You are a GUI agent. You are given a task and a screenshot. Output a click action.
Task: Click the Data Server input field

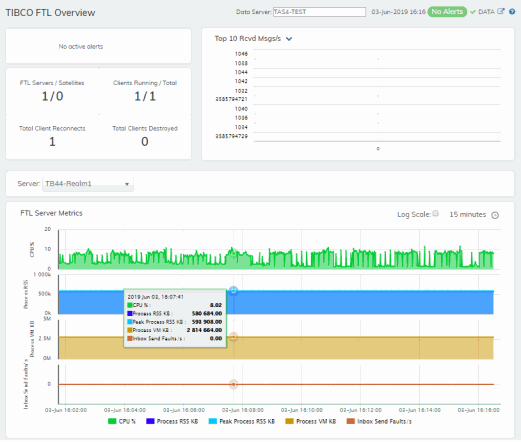319,12
